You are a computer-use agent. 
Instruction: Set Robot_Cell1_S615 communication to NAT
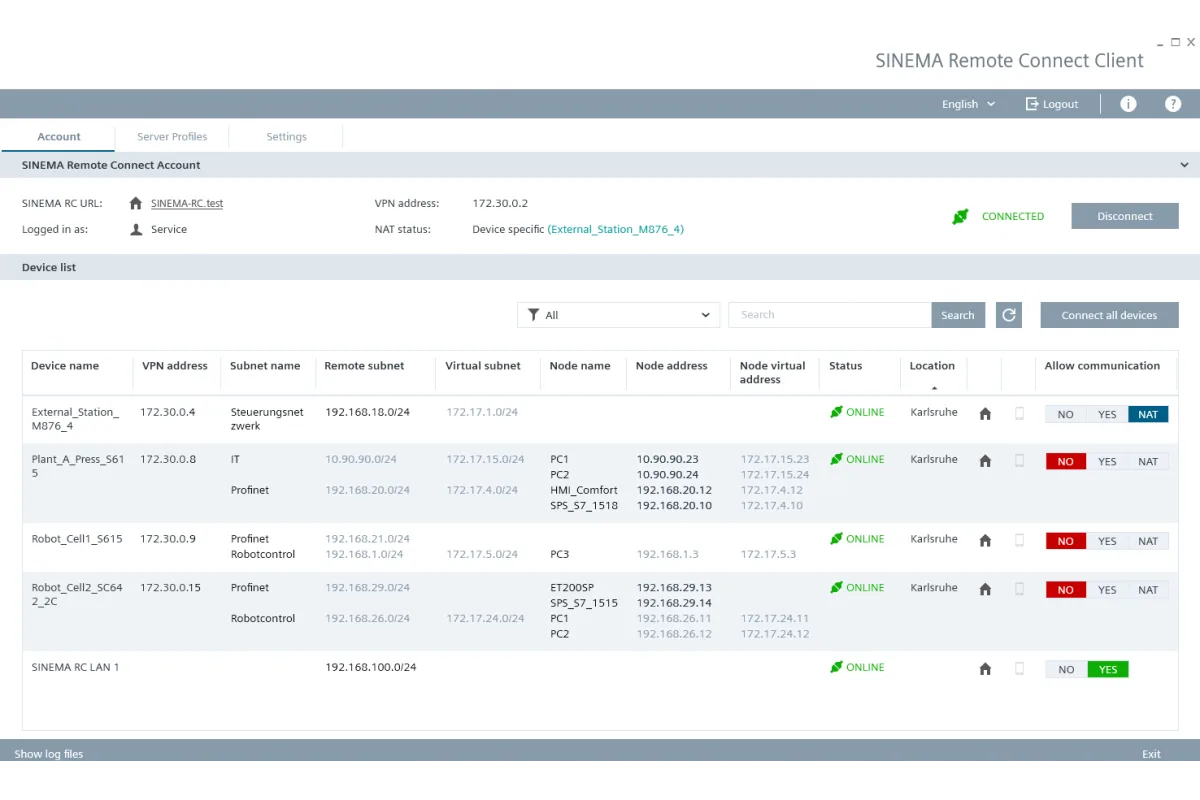(1148, 541)
